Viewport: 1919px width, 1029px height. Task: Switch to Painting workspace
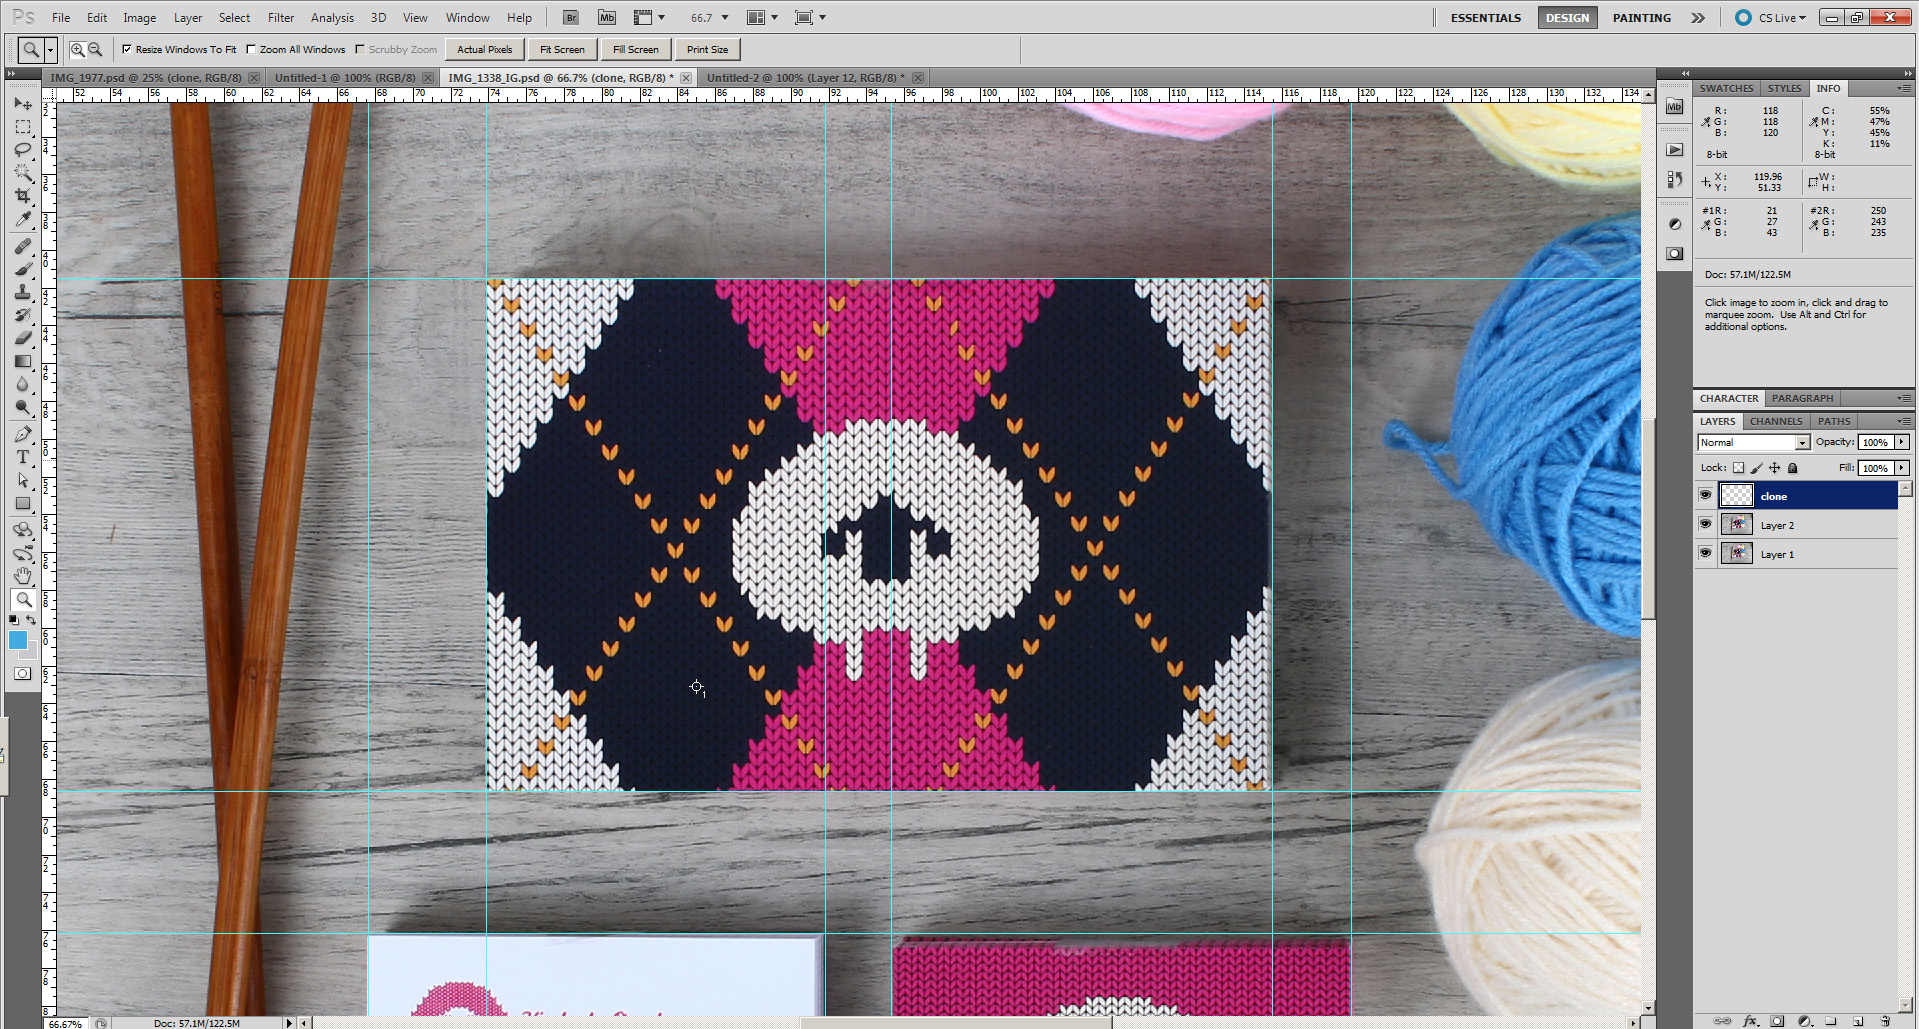(x=1641, y=17)
